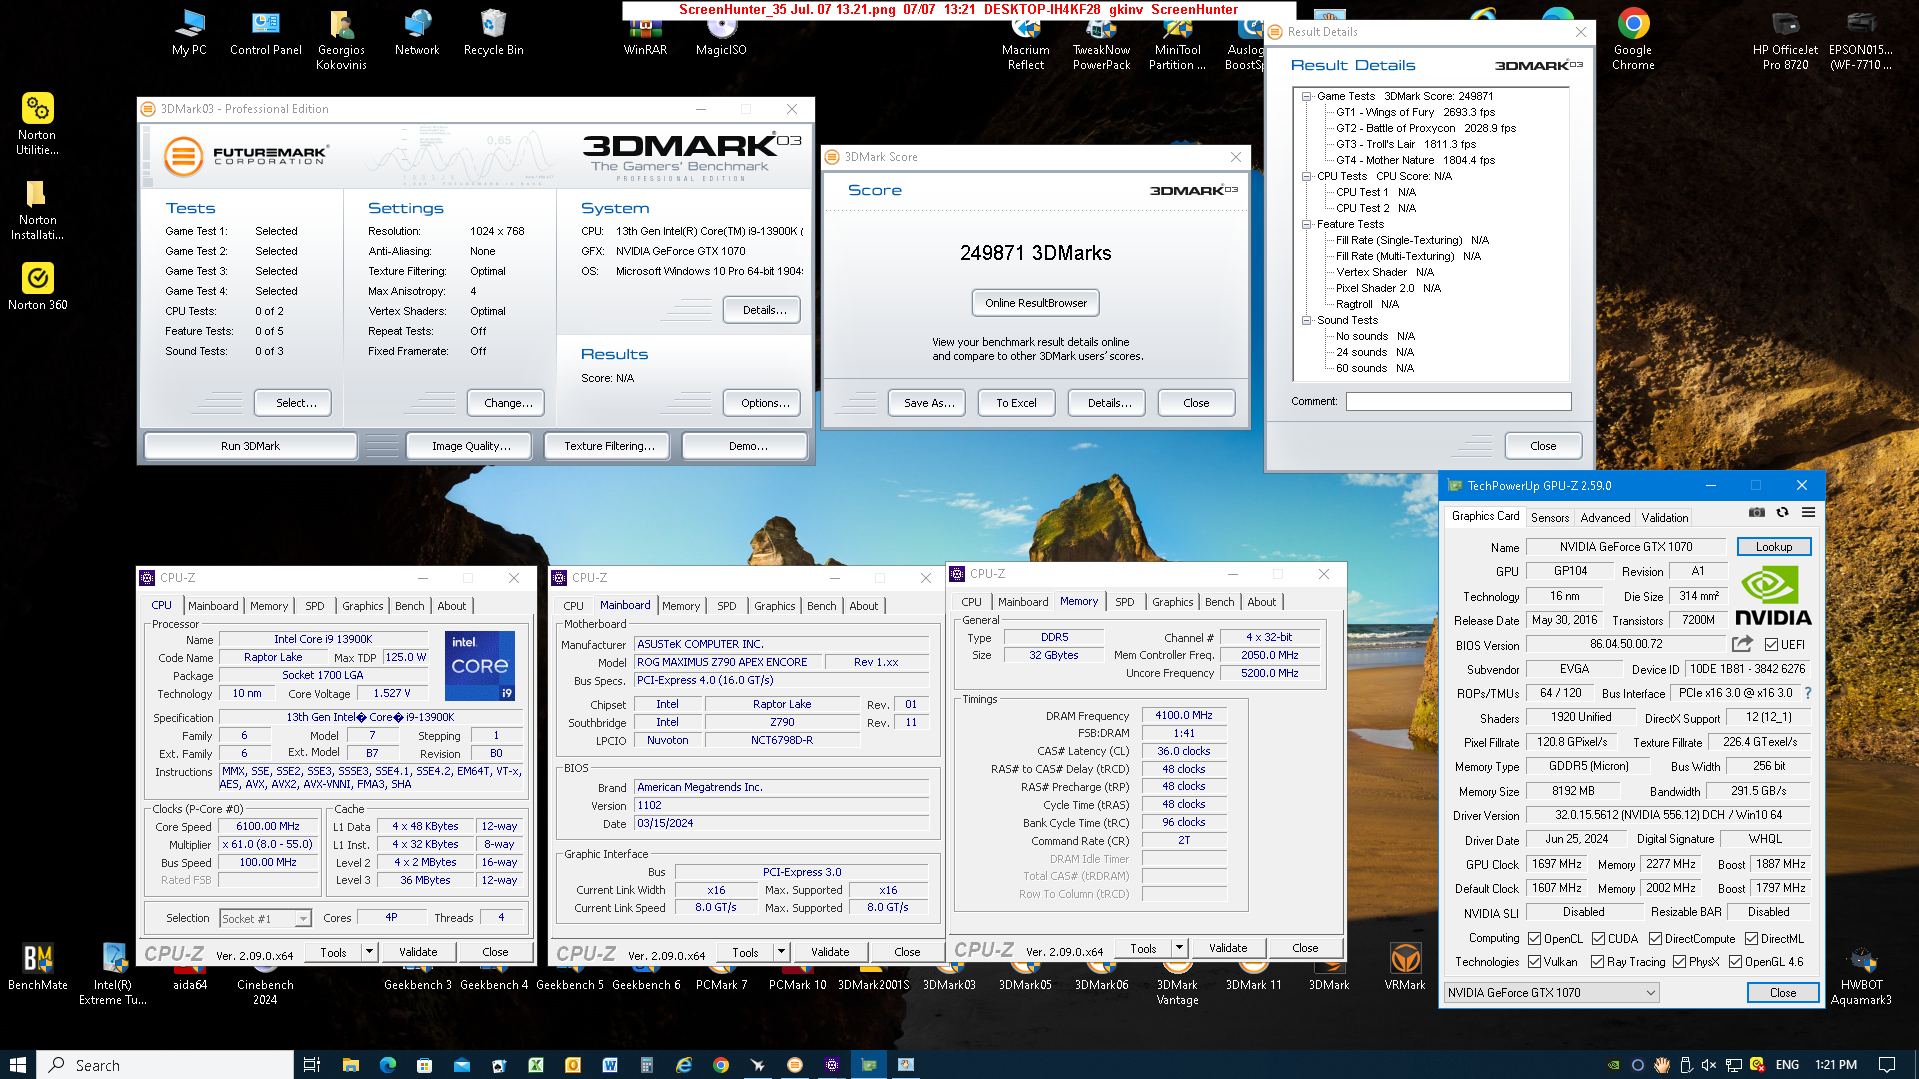The image size is (1919, 1079).
Task: Collapse the Feature Tests tree node
Action: pyautogui.click(x=1306, y=225)
